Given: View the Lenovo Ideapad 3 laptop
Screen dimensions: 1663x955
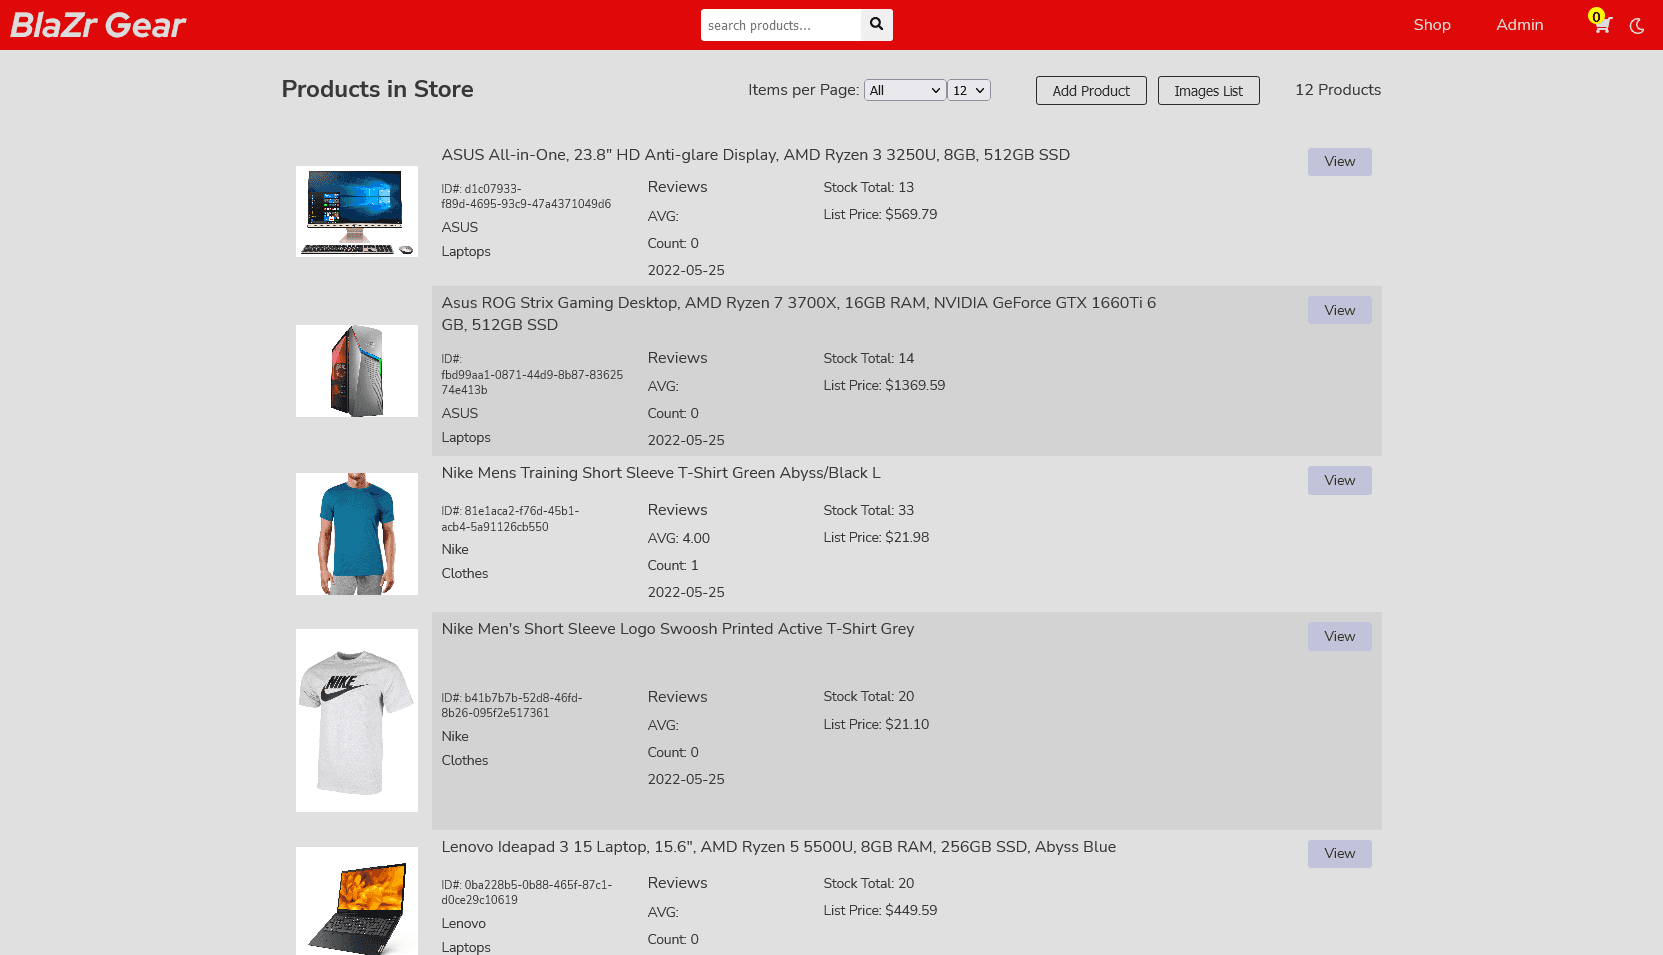Looking at the screenshot, I should coord(1339,853).
